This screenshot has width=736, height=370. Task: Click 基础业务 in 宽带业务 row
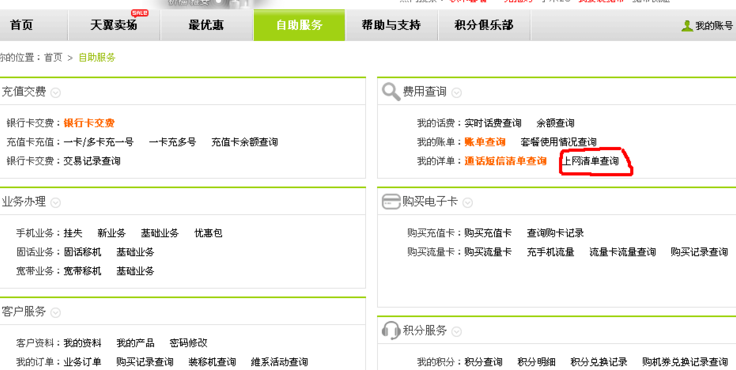pos(136,271)
